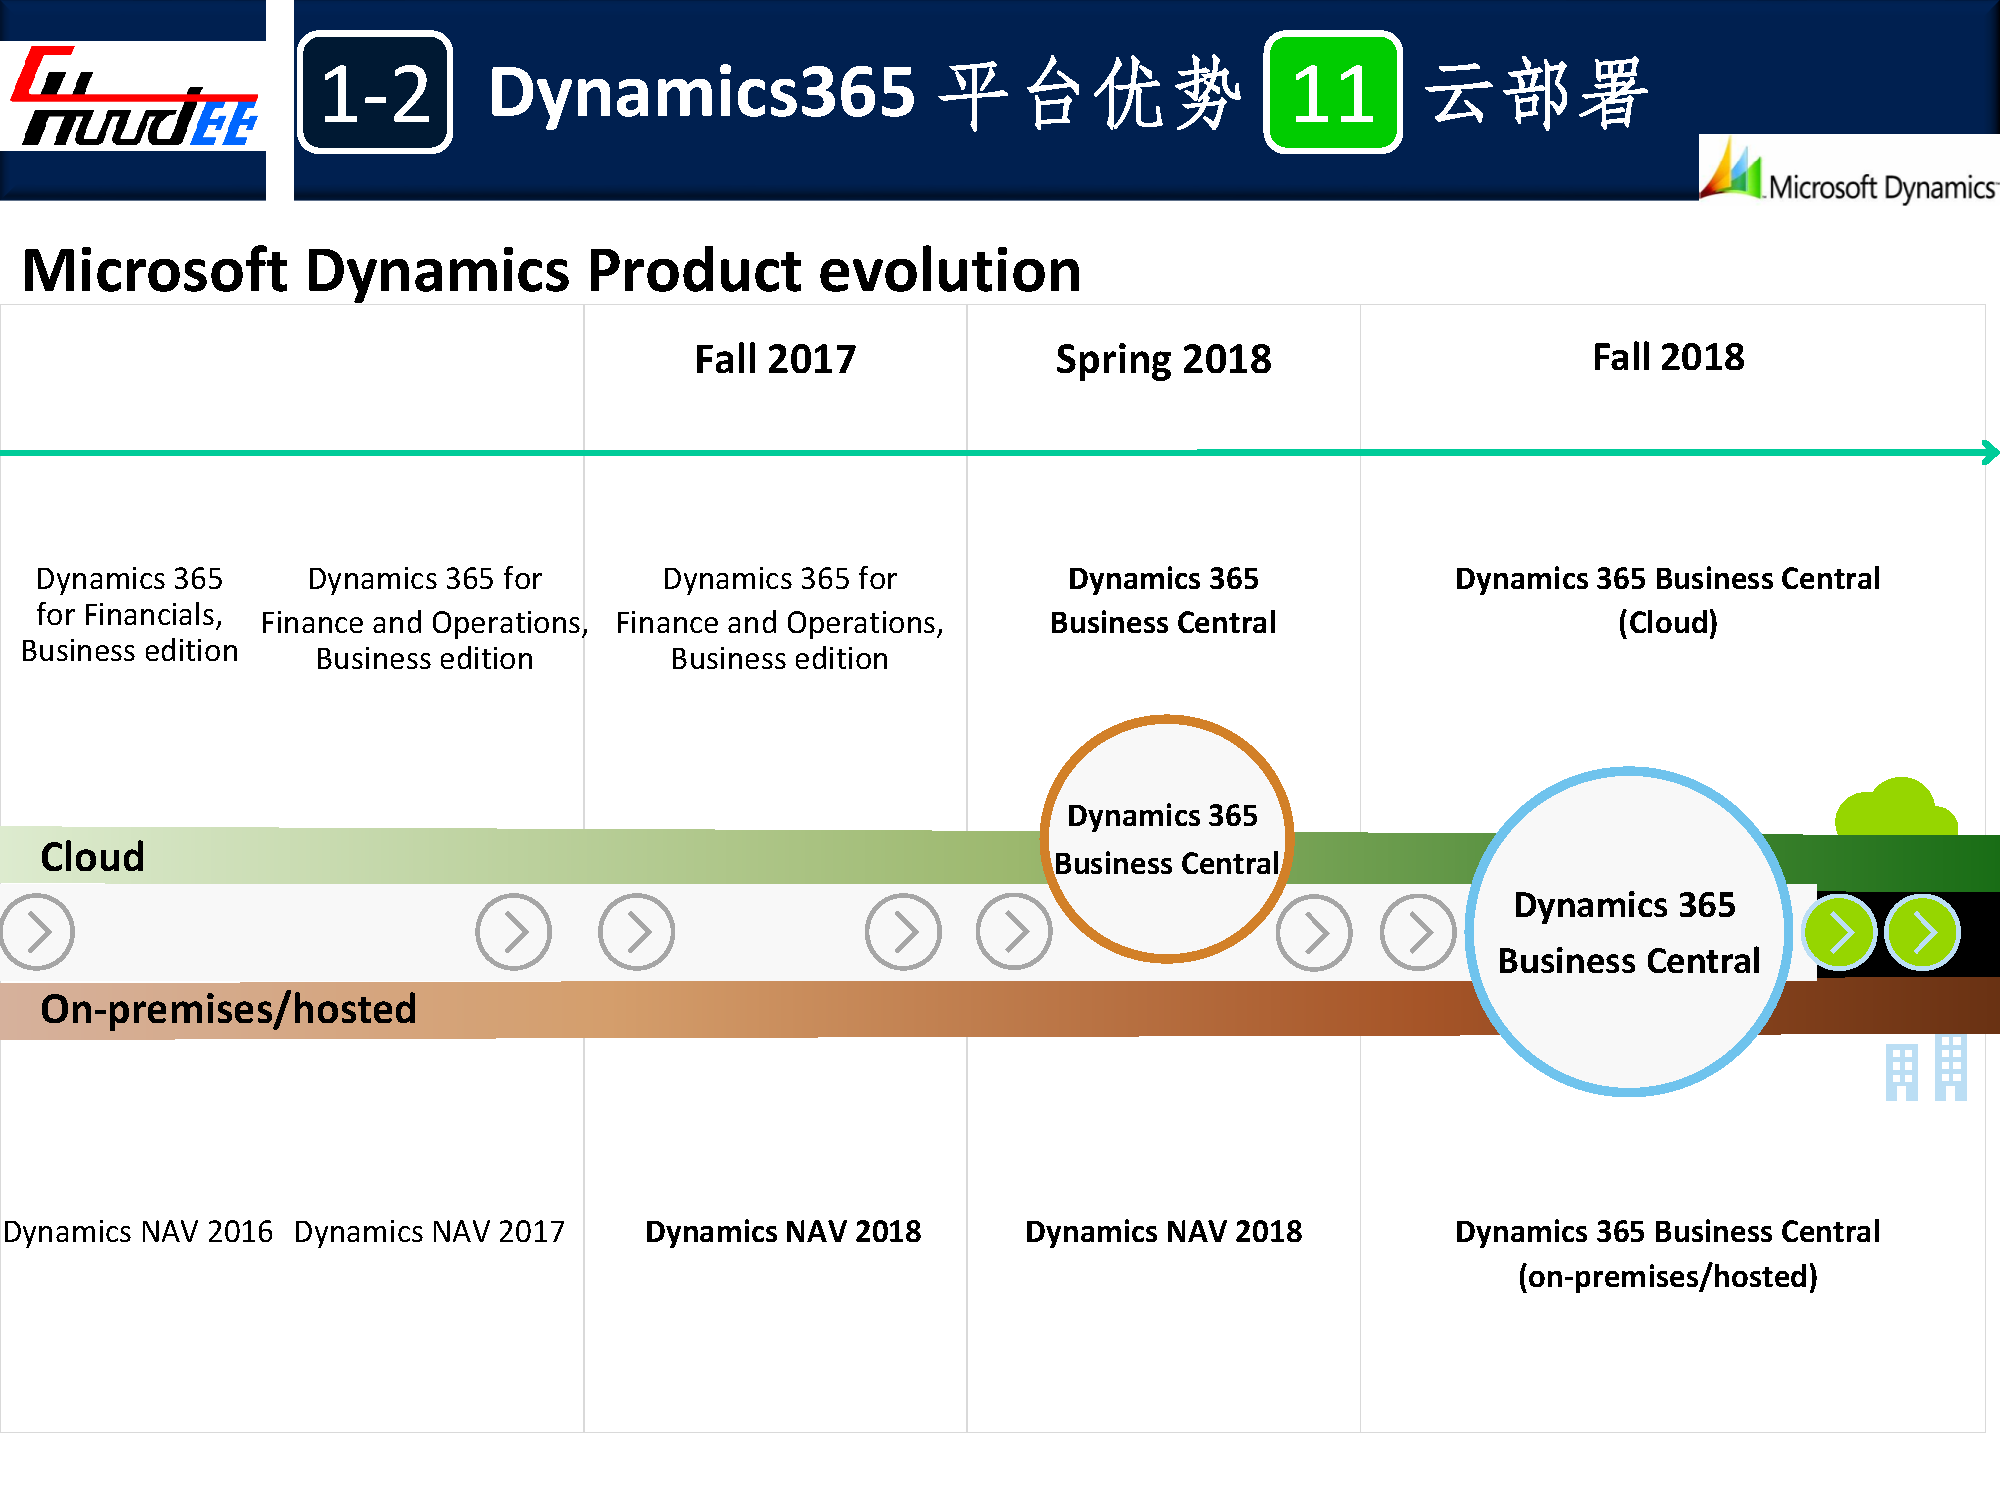Click the dark 1-2 section badge
Image resolution: width=2000 pixels, height=1508 pixels.
pos(375,93)
